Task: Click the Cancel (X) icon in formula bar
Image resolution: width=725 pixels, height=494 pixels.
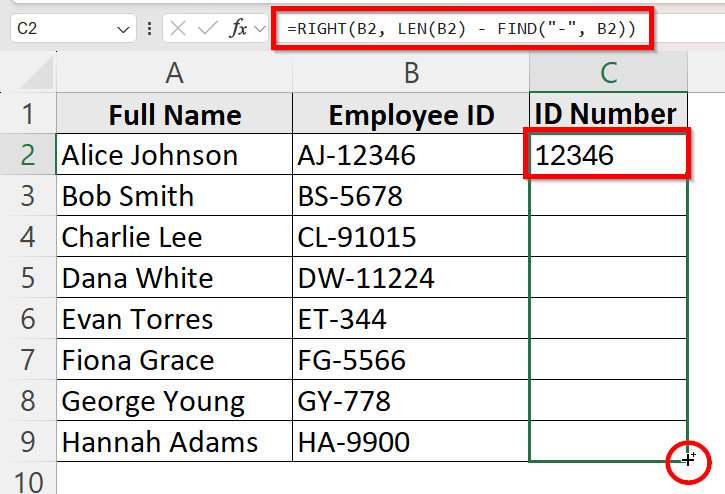Action: click(x=178, y=28)
